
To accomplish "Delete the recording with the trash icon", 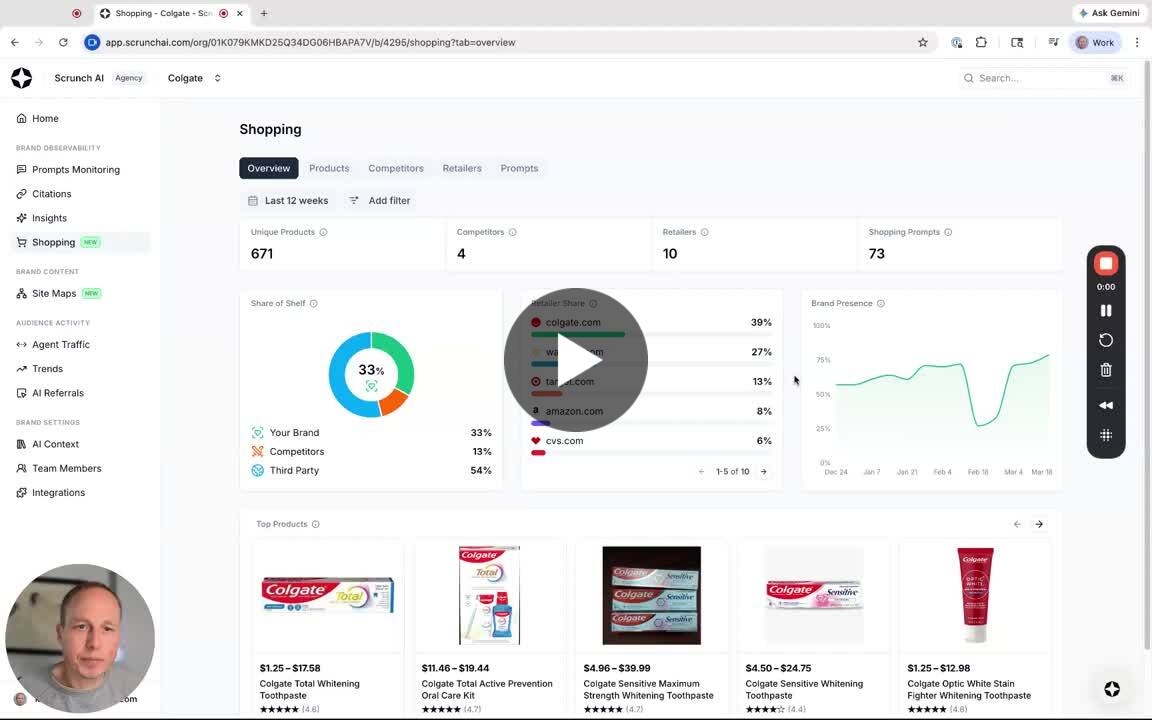I will 1106,370.
